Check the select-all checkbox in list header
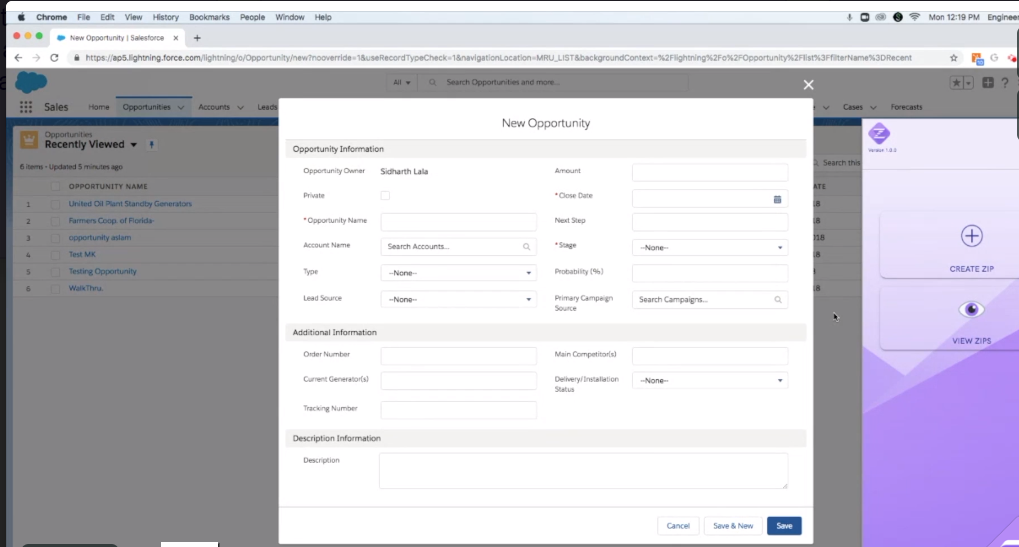Viewport: 1019px width, 547px height. coord(55,186)
